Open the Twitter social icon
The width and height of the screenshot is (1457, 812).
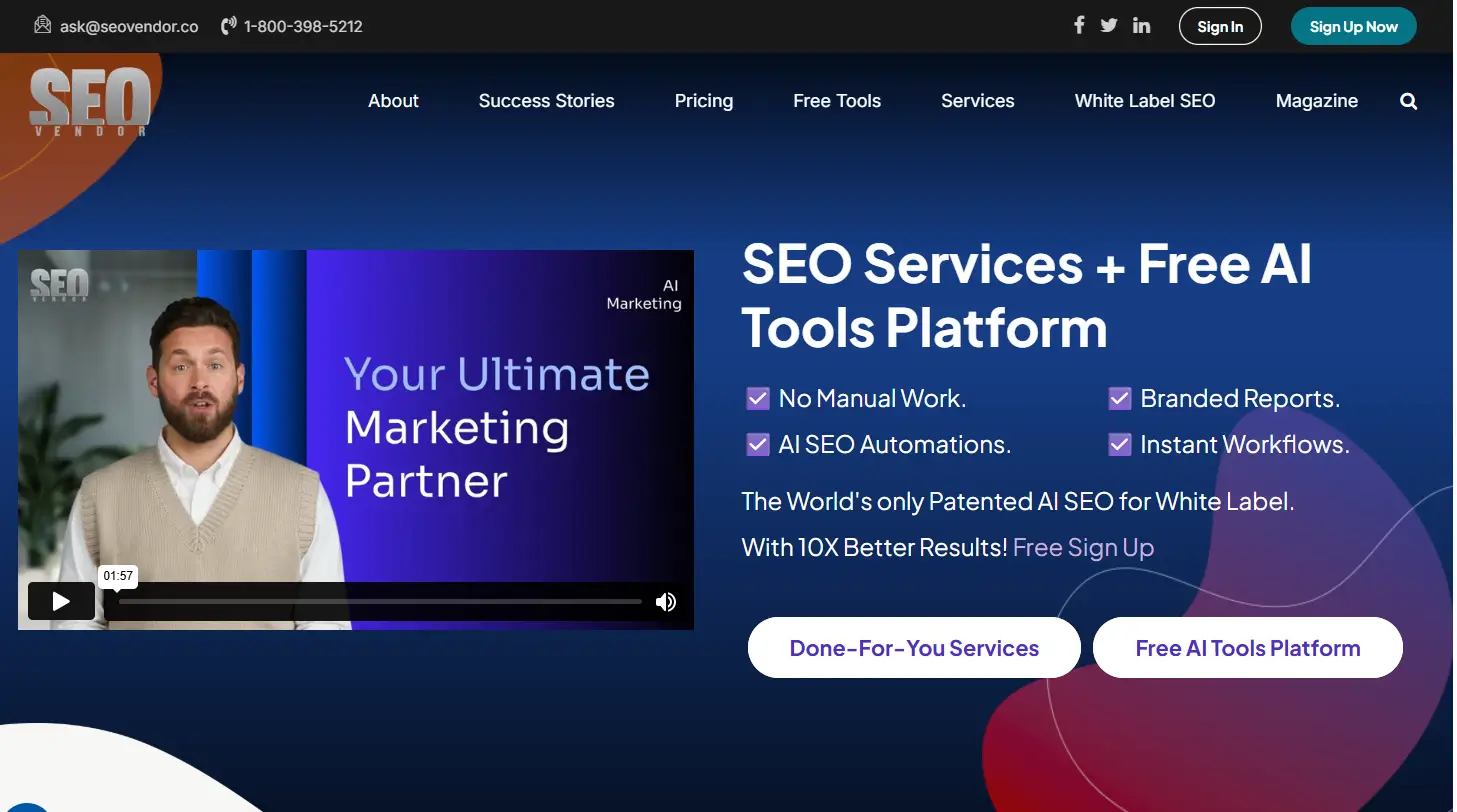[1109, 25]
